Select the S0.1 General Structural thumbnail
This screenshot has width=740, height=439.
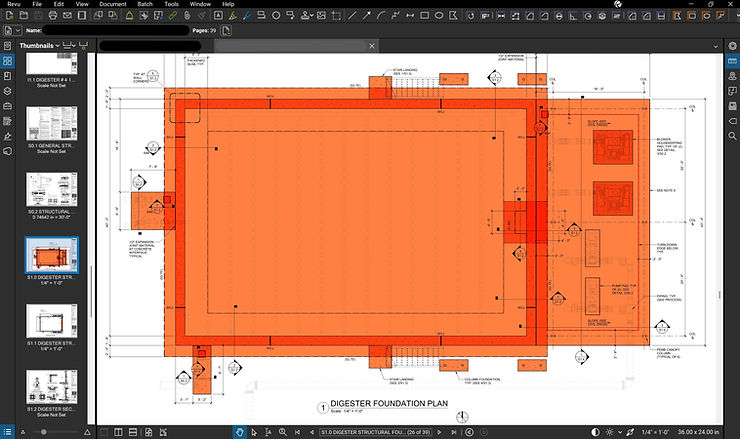[51, 124]
